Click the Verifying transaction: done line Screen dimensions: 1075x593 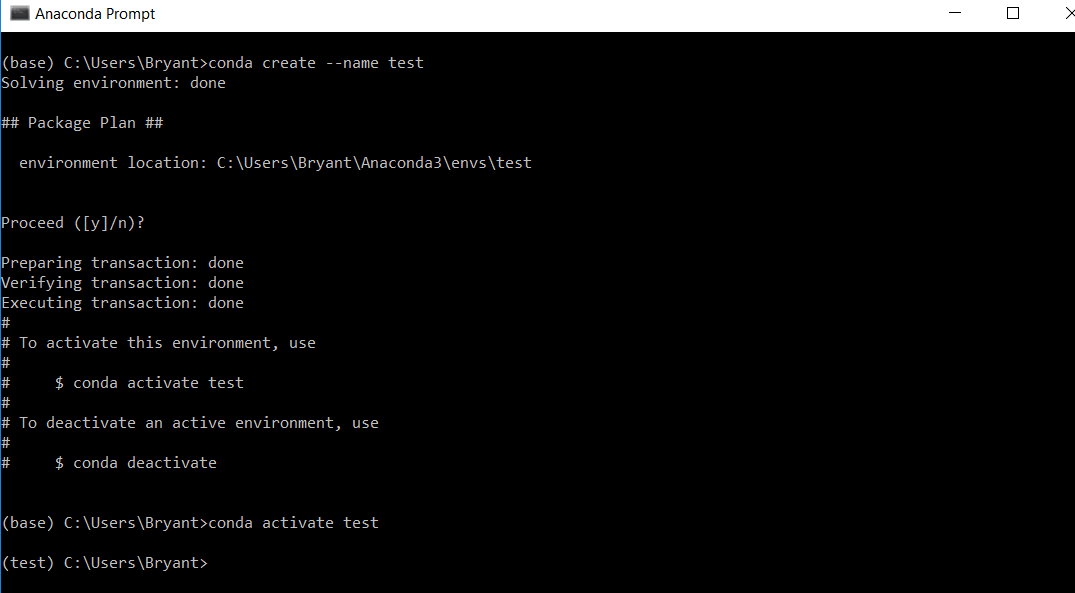coord(120,282)
